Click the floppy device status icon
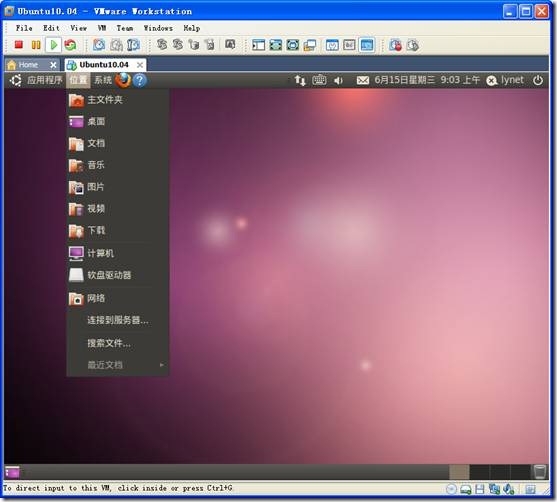The width and height of the screenshot is (557, 502). click(x=480, y=489)
